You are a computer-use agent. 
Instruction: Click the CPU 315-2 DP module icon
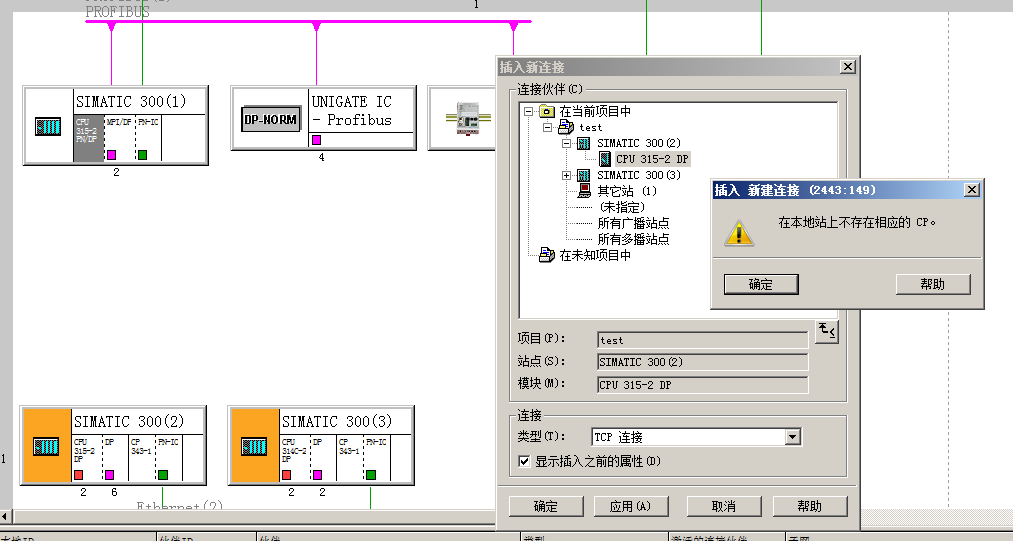tap(605, 159)
